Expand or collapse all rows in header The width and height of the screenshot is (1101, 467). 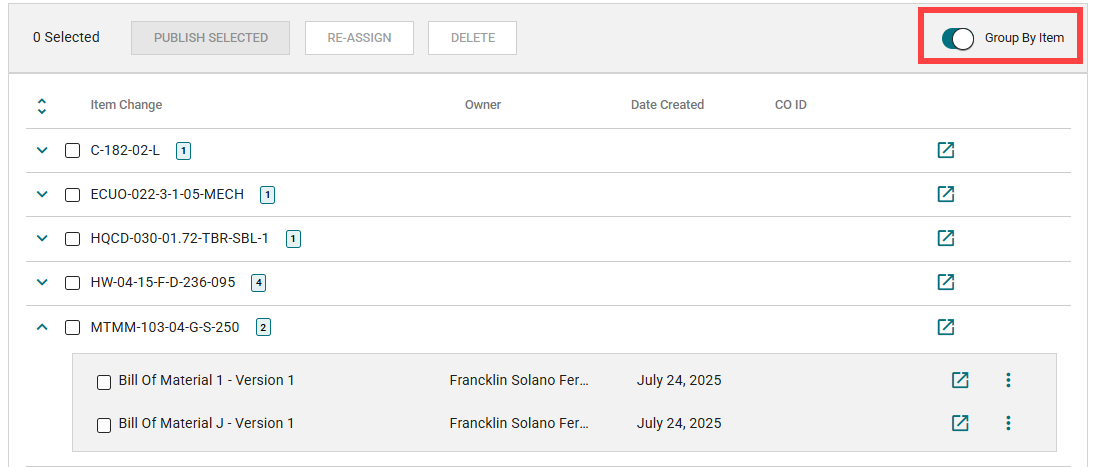(42, 105)
